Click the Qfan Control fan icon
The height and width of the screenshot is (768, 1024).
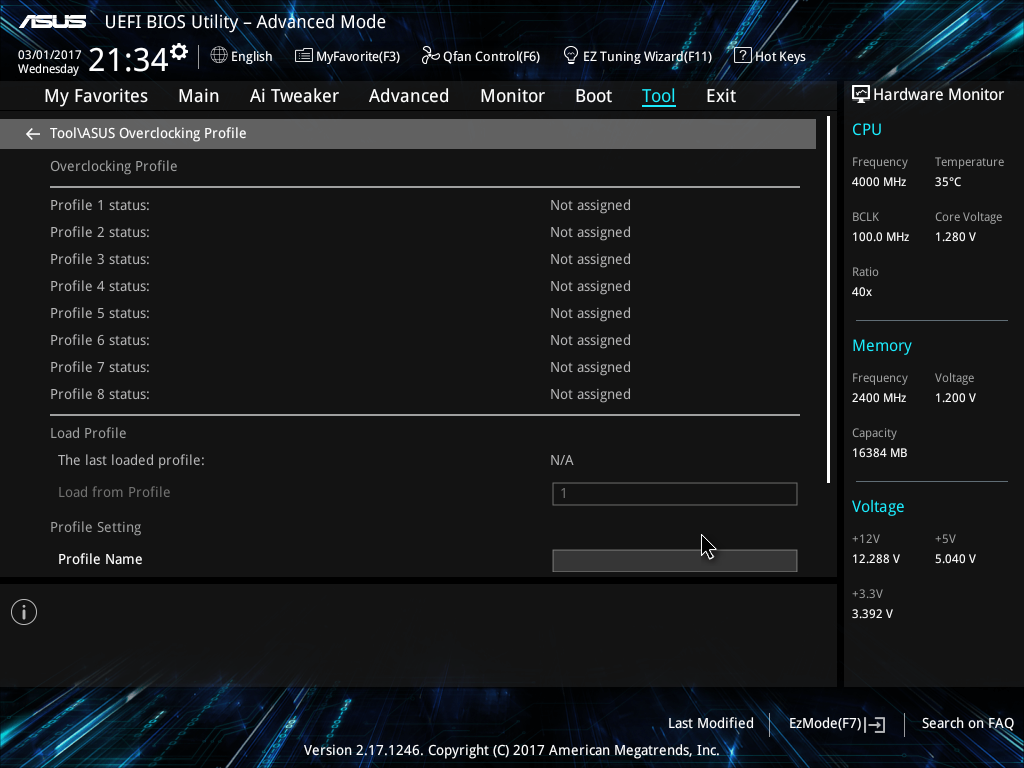(430, 56)
